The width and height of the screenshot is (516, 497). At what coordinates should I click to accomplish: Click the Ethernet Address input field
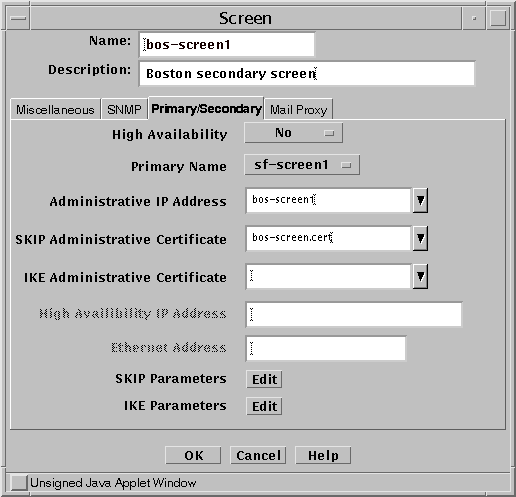click(326, 348)
